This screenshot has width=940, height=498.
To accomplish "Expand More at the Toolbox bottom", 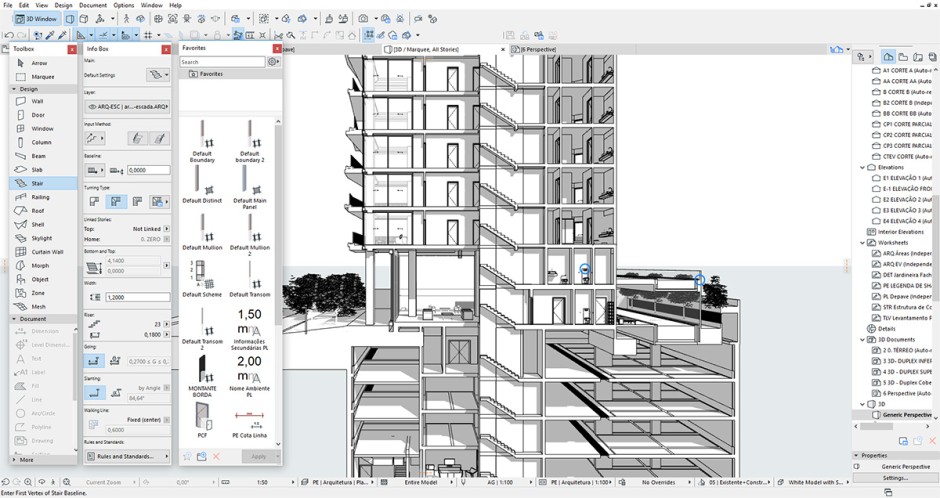I will click(x=26, y=460).
